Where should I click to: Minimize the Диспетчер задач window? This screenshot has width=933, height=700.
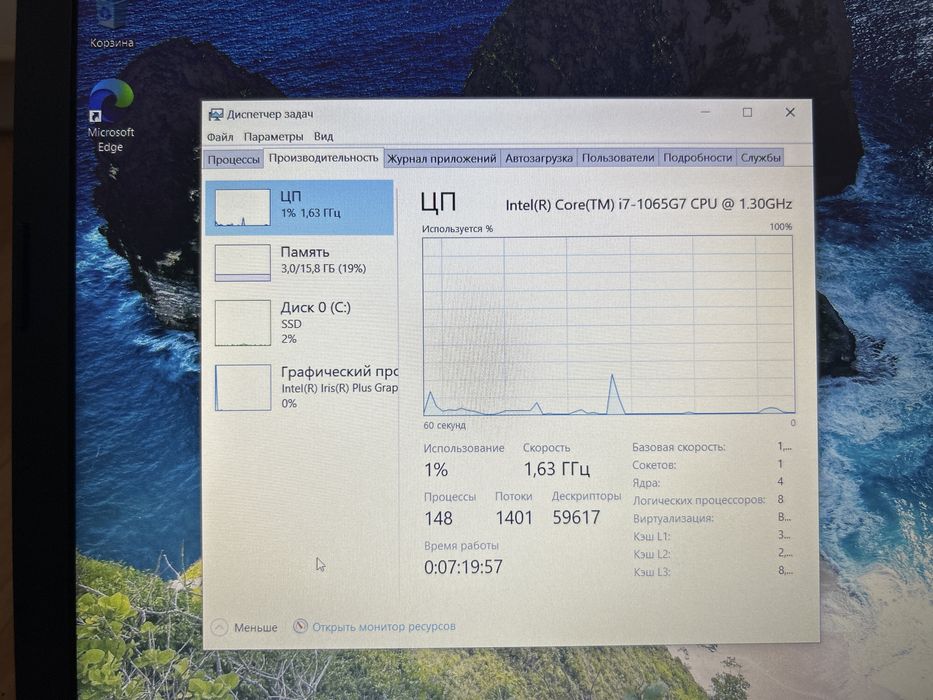[706, 112]
